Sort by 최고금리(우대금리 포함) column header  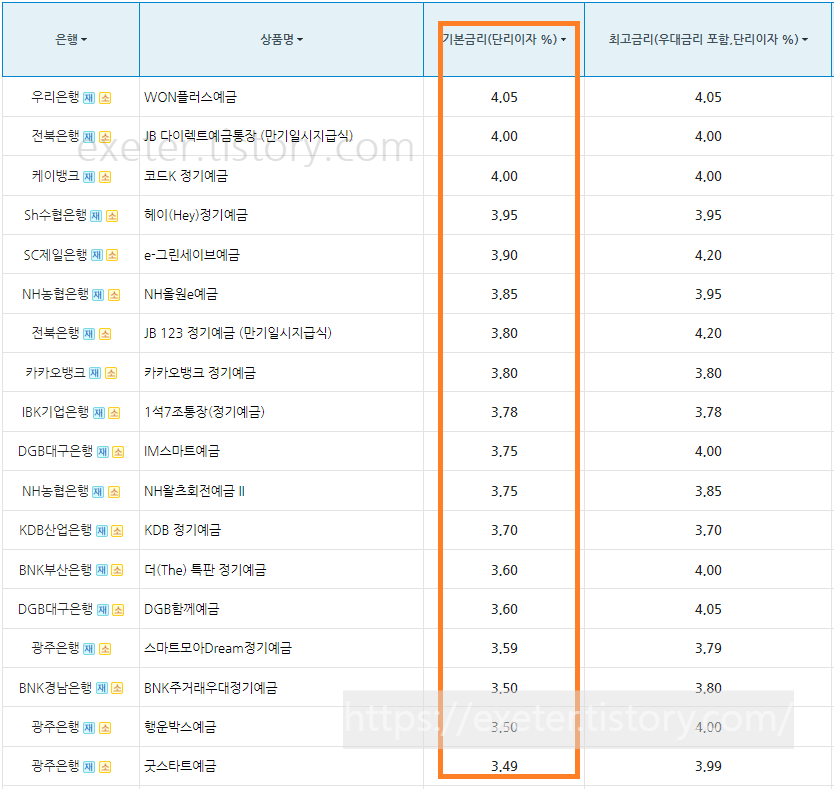point(708,39)
